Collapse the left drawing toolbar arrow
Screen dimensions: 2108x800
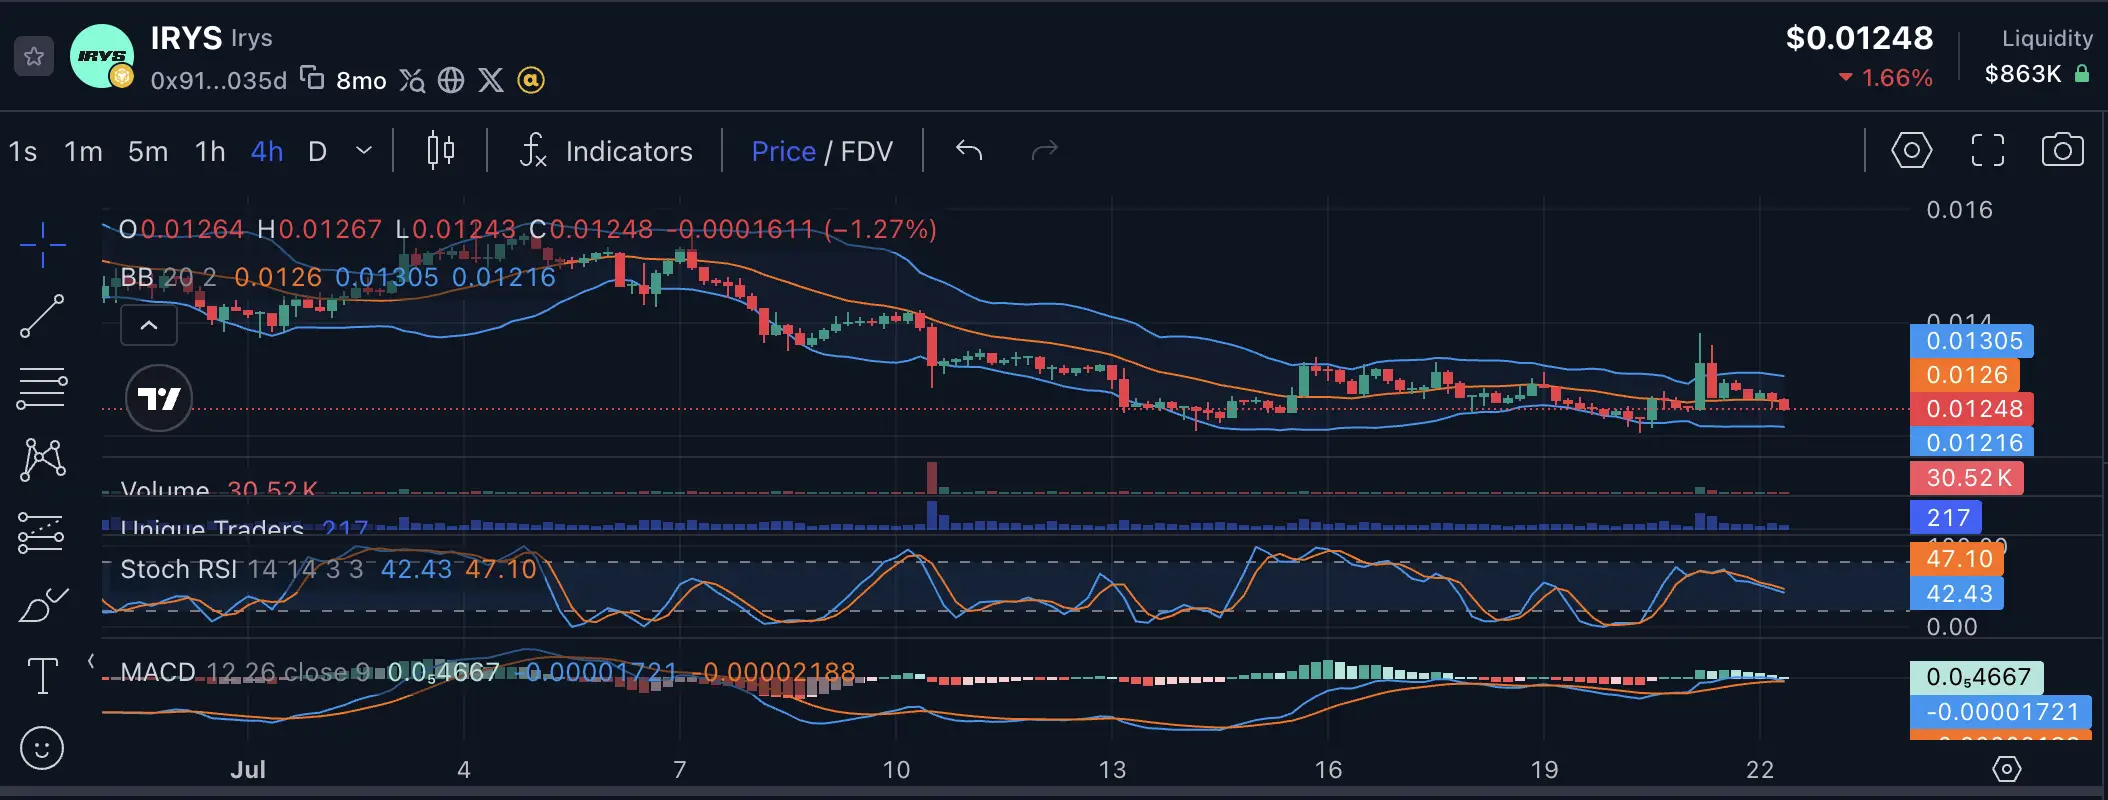click(x=91, y=661)
